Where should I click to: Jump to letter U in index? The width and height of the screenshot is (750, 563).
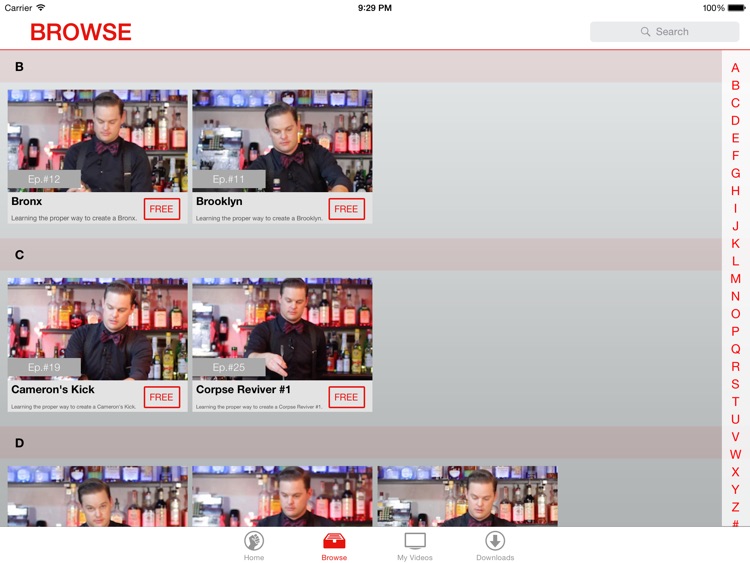pos(735,419)
